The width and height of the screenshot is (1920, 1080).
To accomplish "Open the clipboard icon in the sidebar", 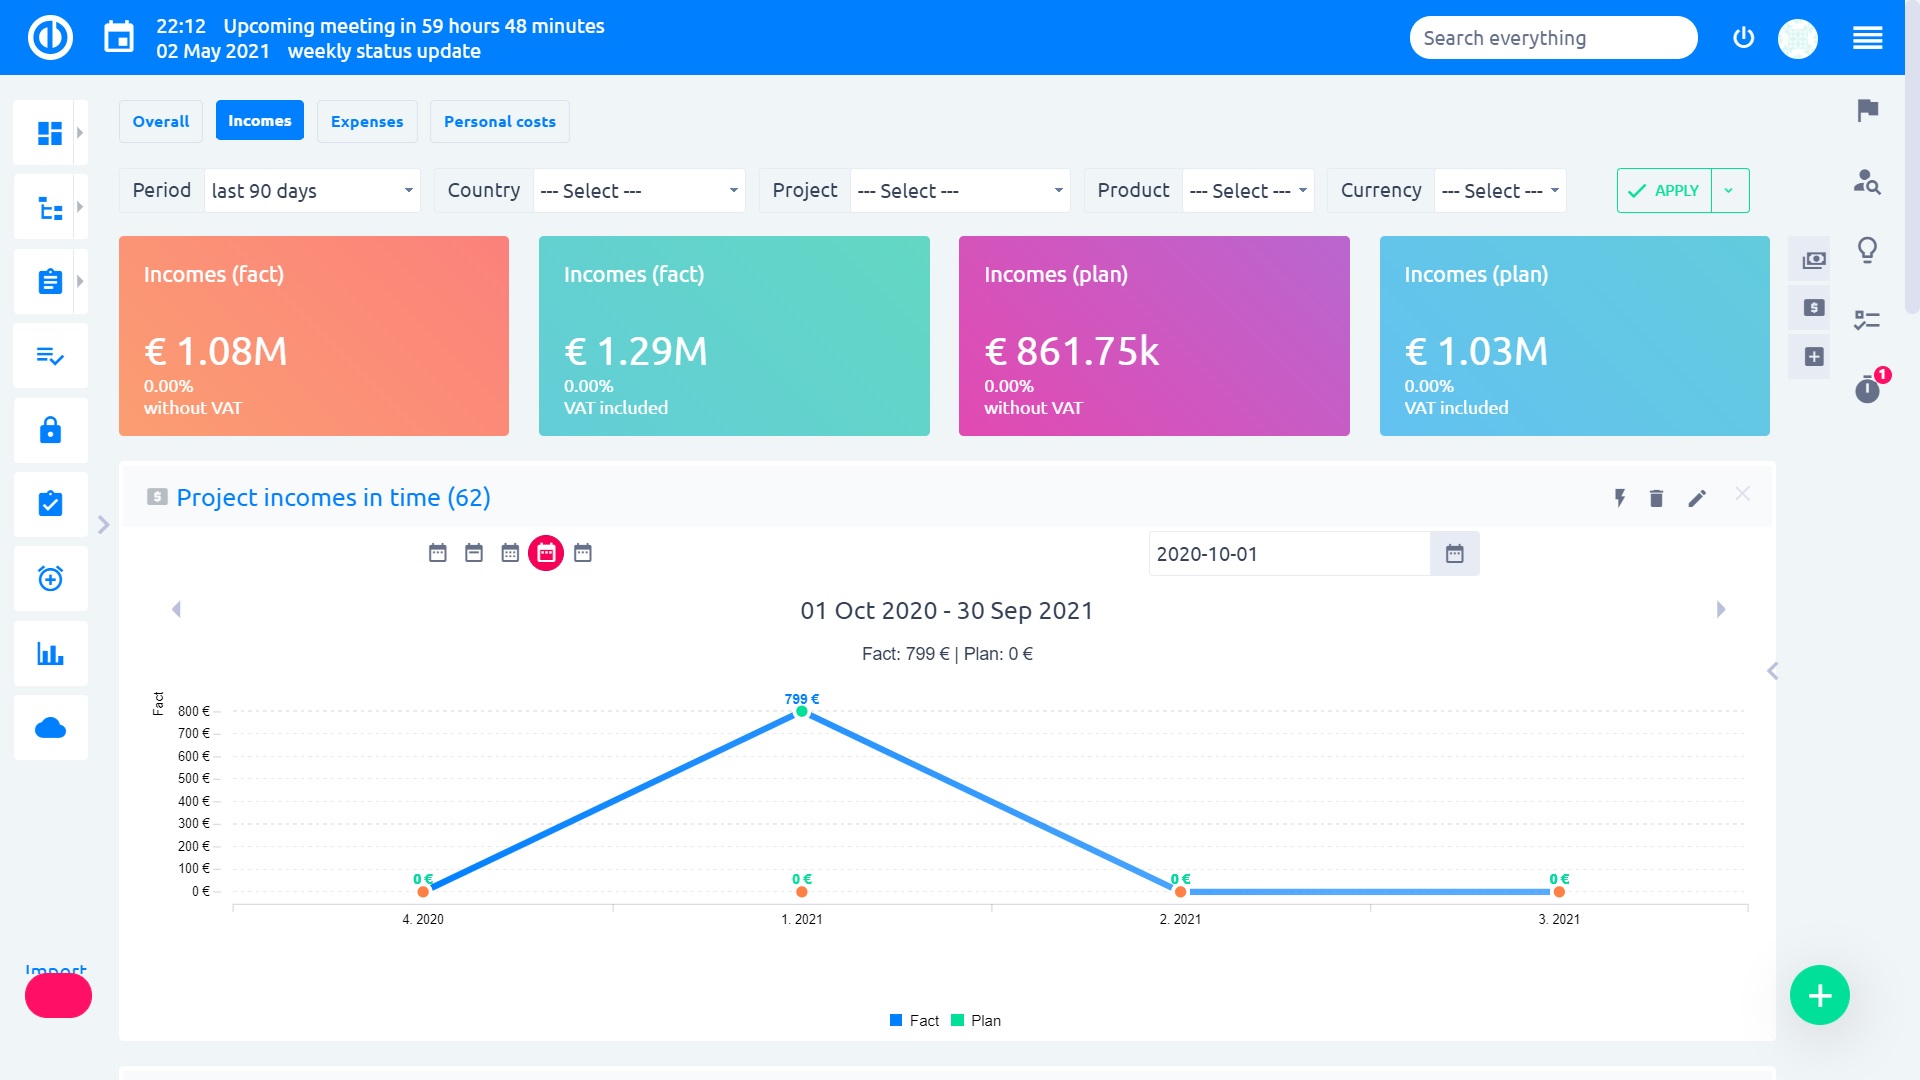I will (50, 281).
